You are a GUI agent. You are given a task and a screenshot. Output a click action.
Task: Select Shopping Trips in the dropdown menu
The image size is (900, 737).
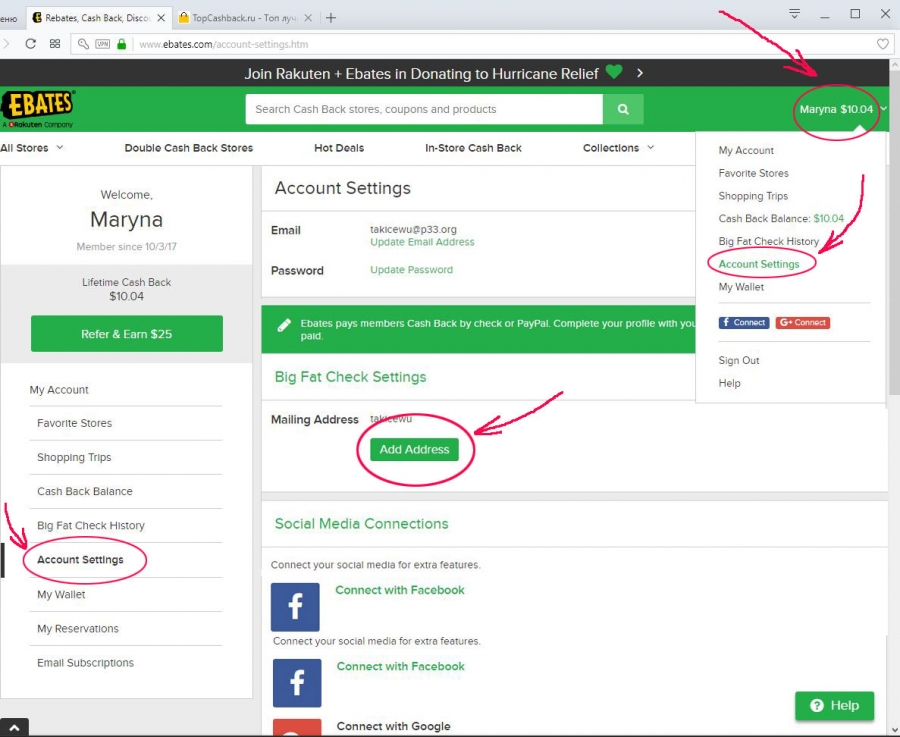[753, 196]
